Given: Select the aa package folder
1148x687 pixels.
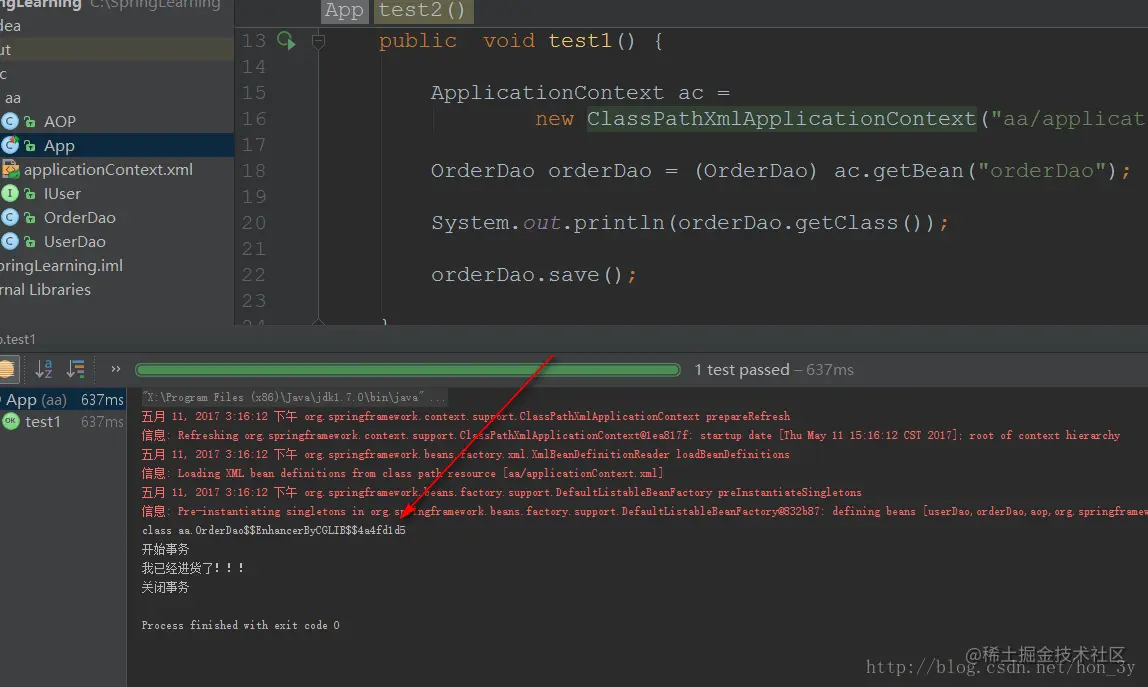Looking at the screenshot, I should [x=13, y=98].
